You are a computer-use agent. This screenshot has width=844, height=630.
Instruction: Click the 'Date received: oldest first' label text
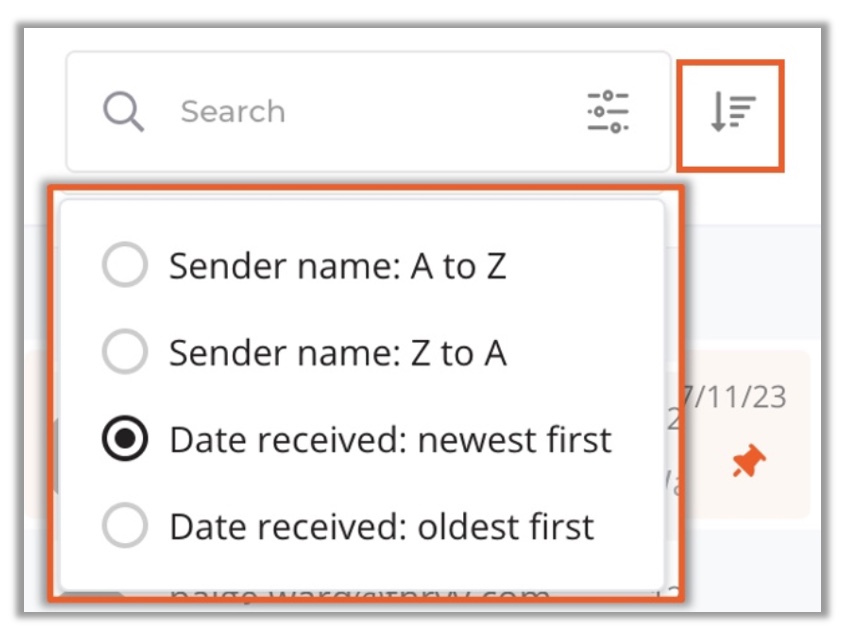click(x=382, y=527)
